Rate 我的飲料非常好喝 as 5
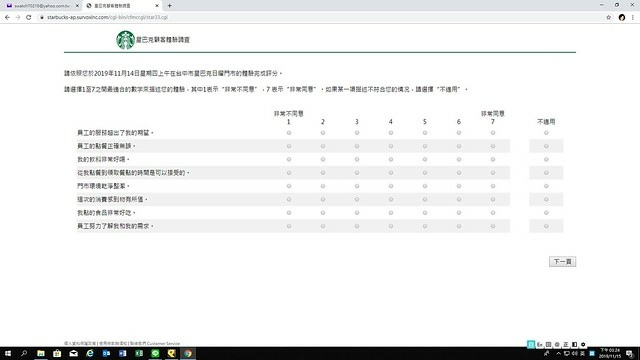Screen dimensions: 640x360 pyautogui.click(x=425, y=160)
